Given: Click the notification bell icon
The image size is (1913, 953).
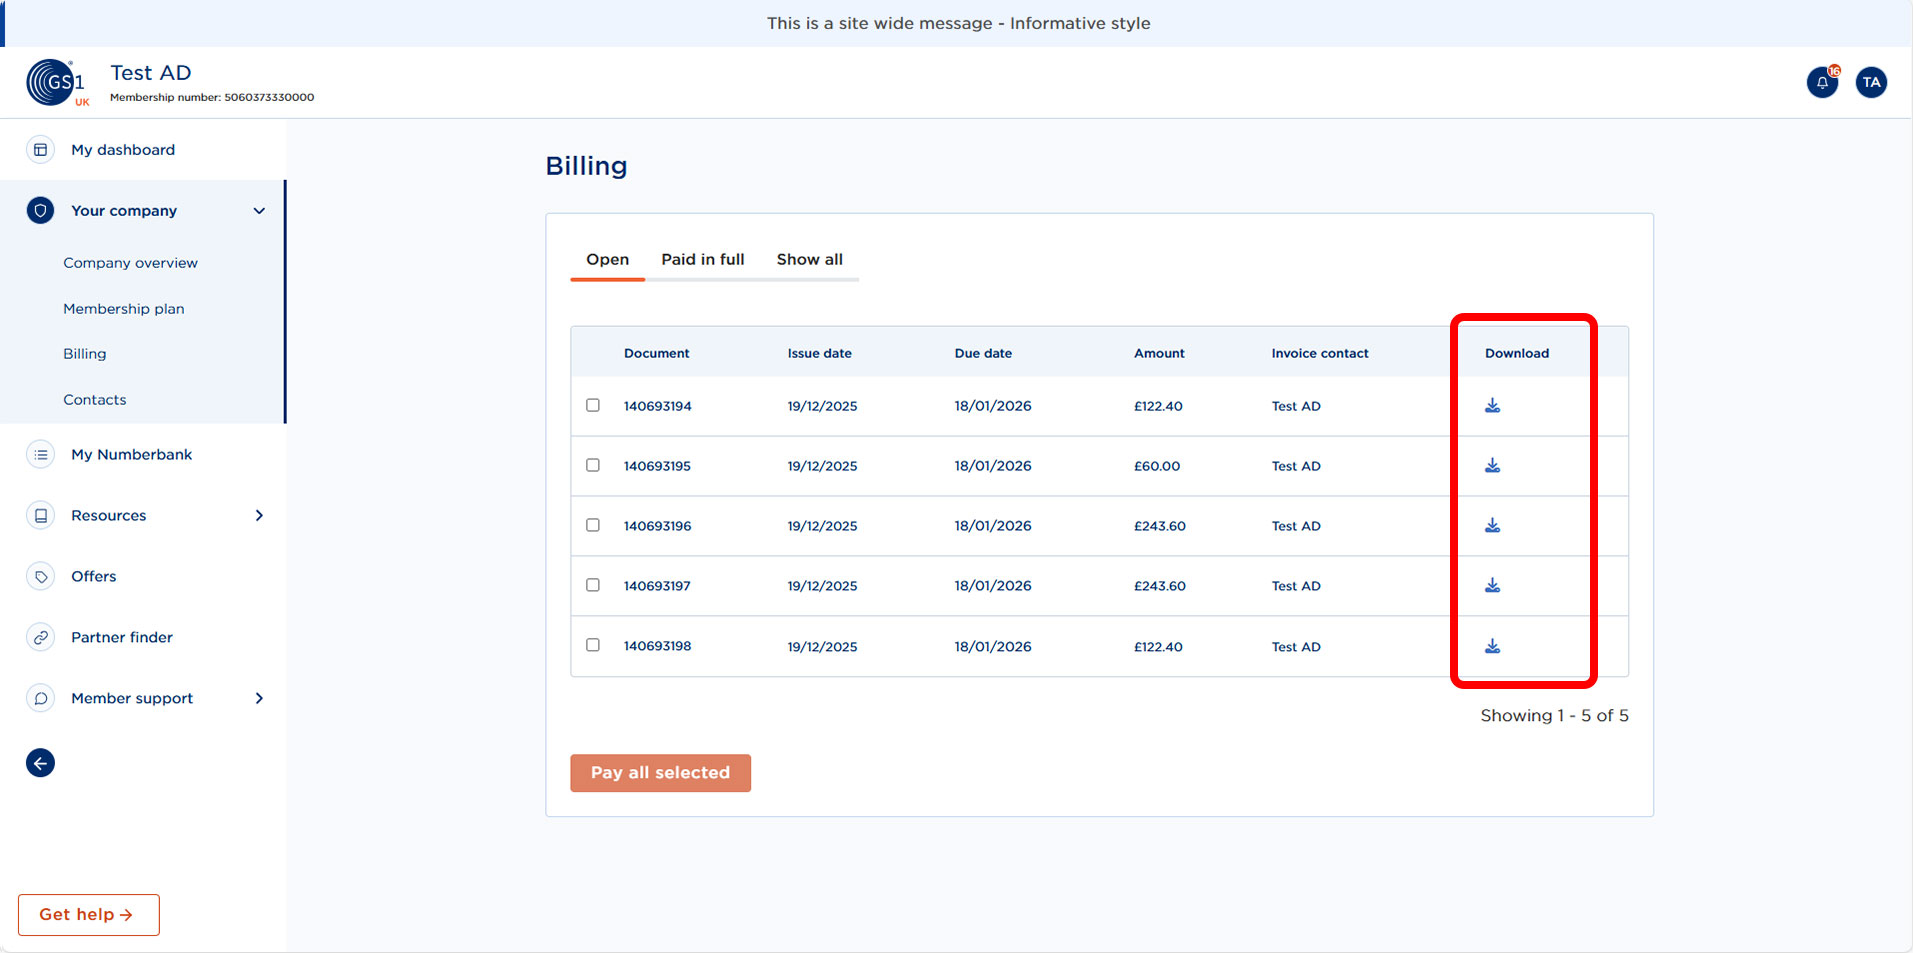Looking at the screenshot, I should pyautogui.click(x=1822, y=82).
